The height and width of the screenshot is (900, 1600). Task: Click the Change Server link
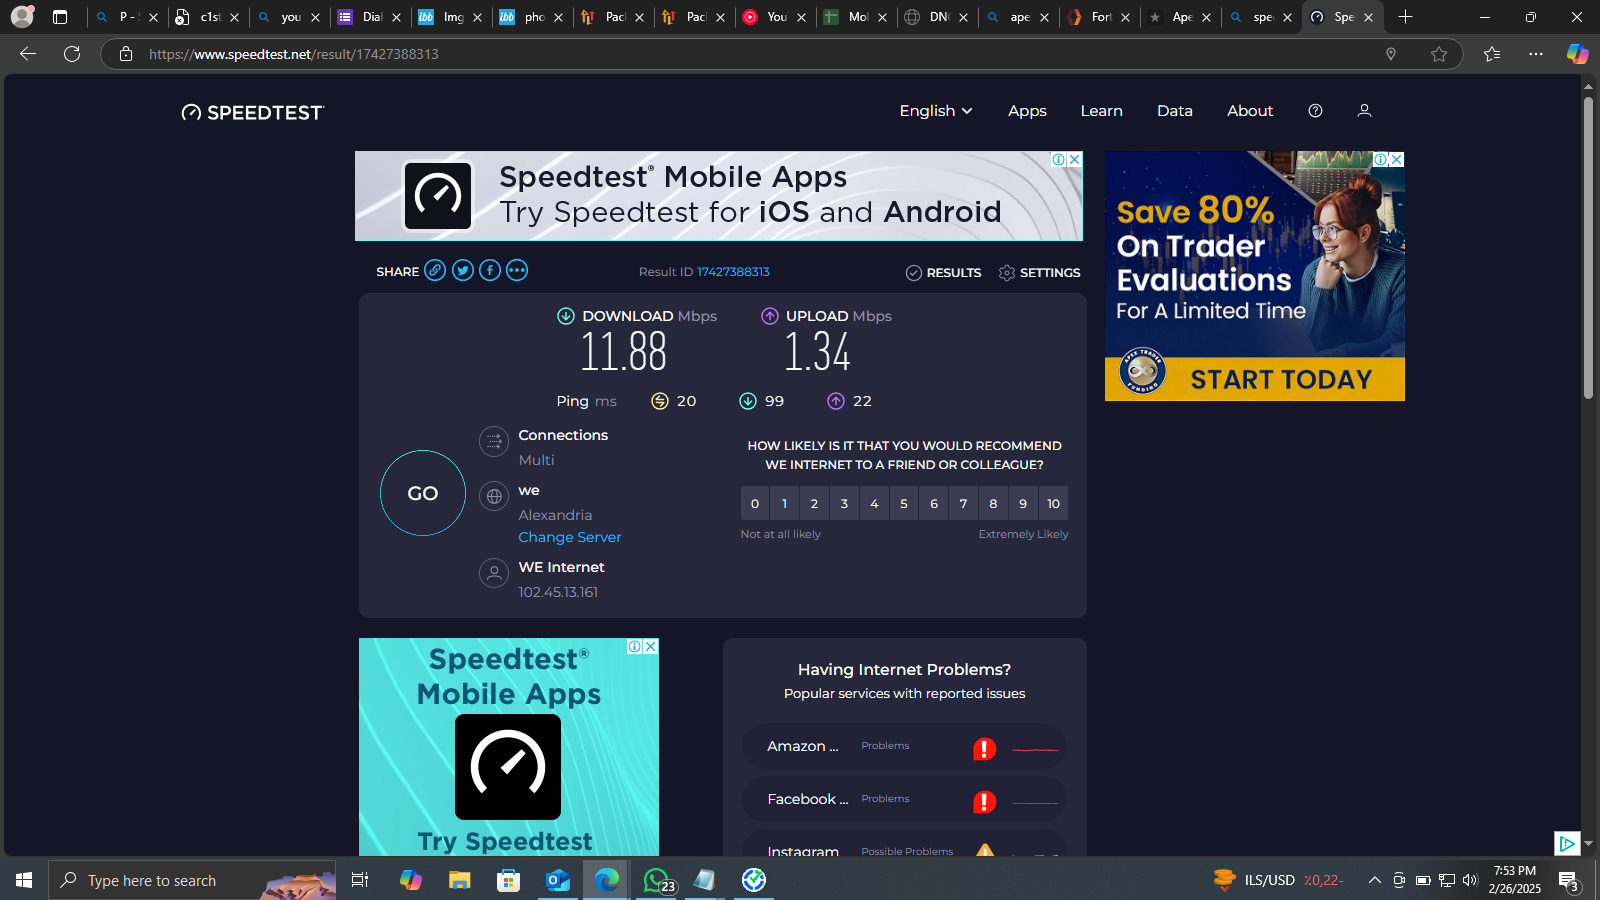pyautogui.click(x=570, y=537)
